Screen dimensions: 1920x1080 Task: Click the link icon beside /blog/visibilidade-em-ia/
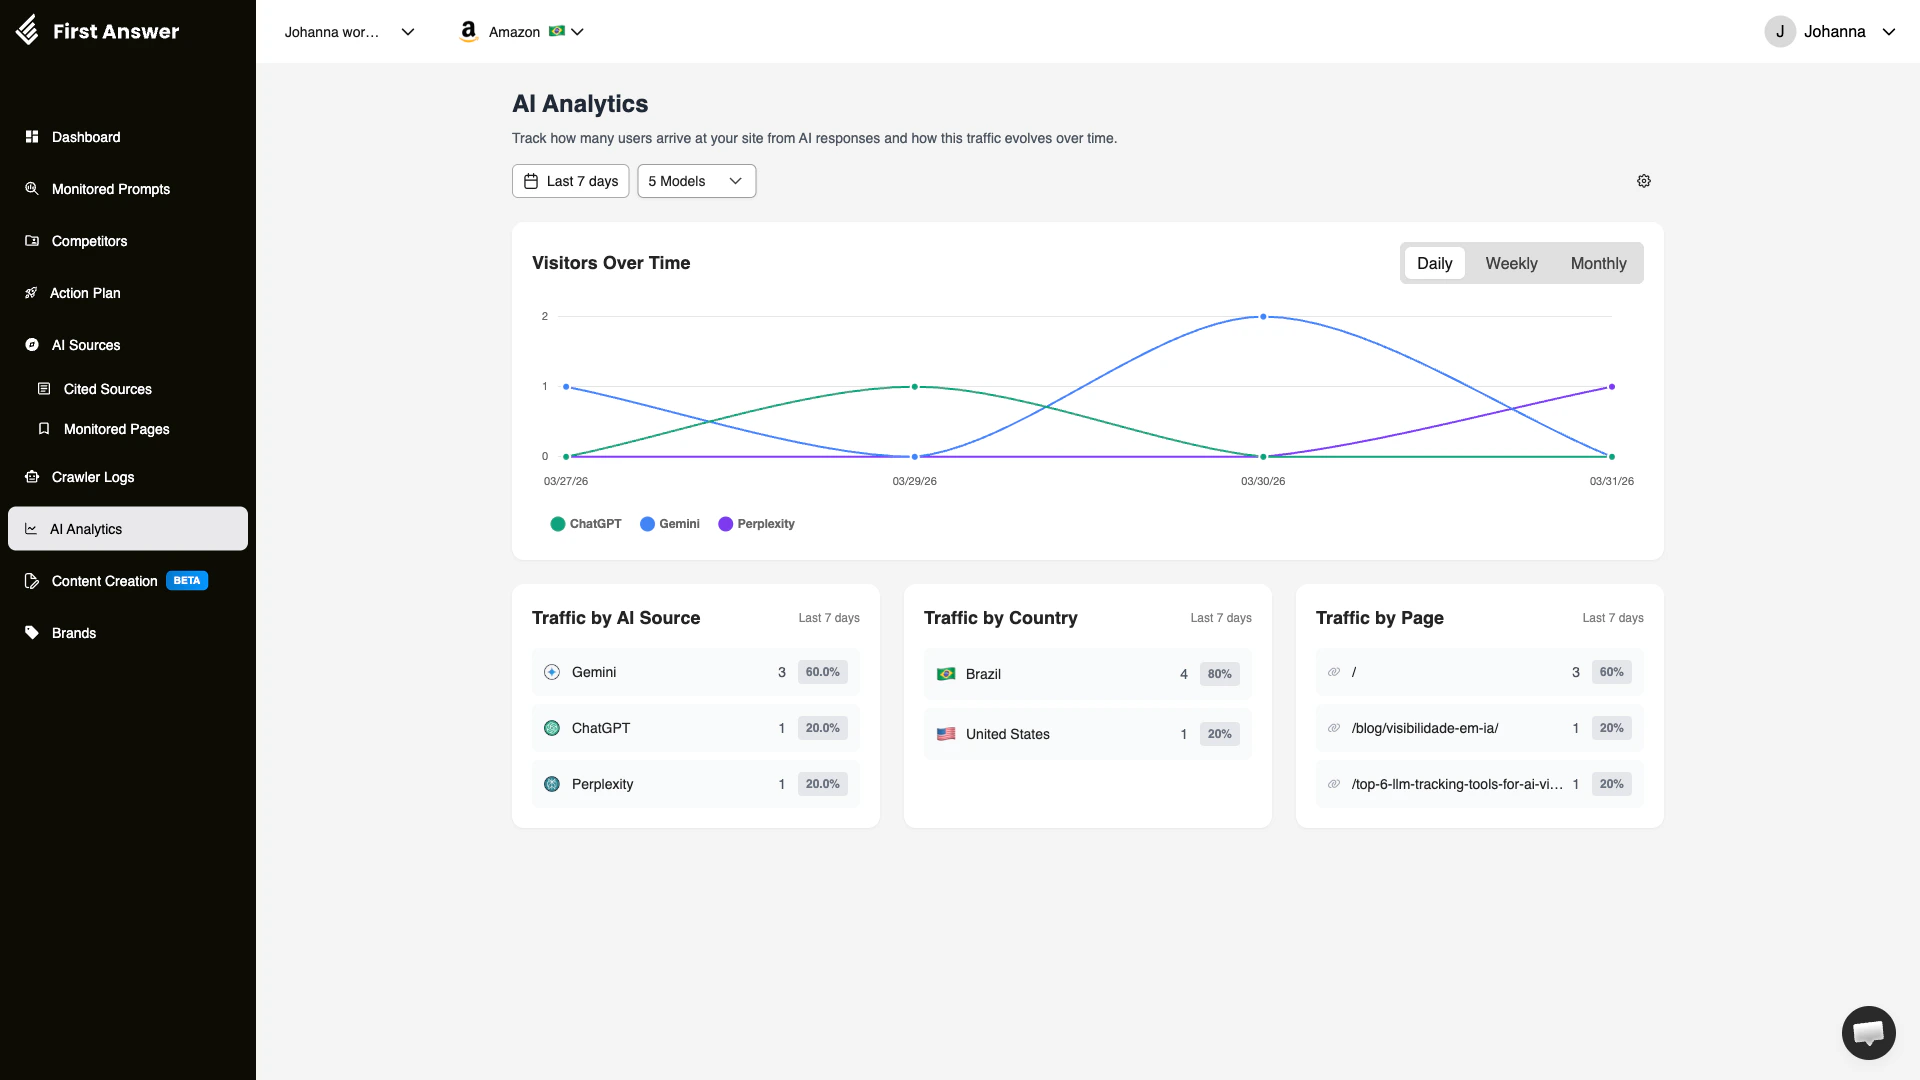(x=1333, y=728)
